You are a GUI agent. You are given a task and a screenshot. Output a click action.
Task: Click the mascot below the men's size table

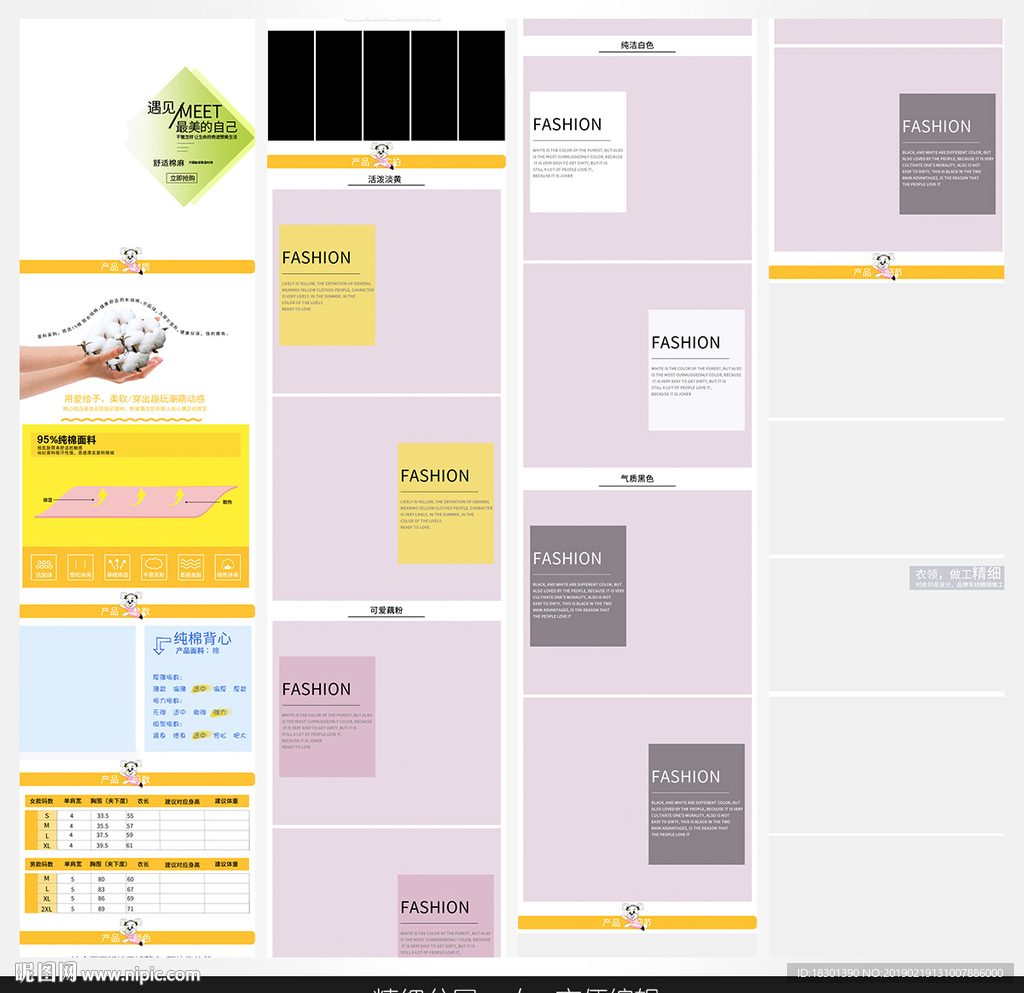[x=131, y=931]
